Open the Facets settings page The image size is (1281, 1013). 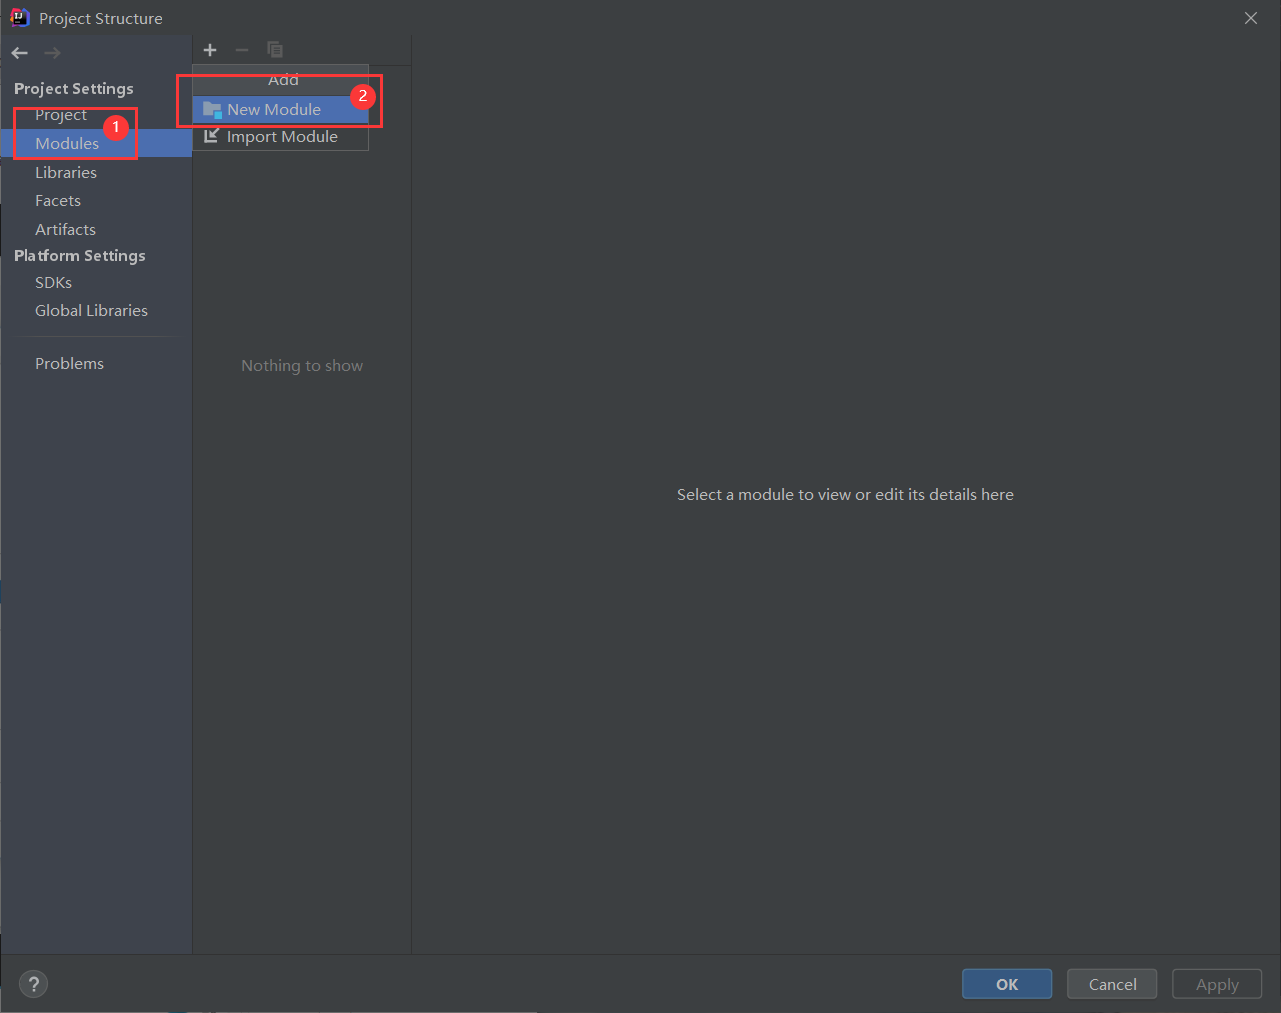(x=58, y=201)
